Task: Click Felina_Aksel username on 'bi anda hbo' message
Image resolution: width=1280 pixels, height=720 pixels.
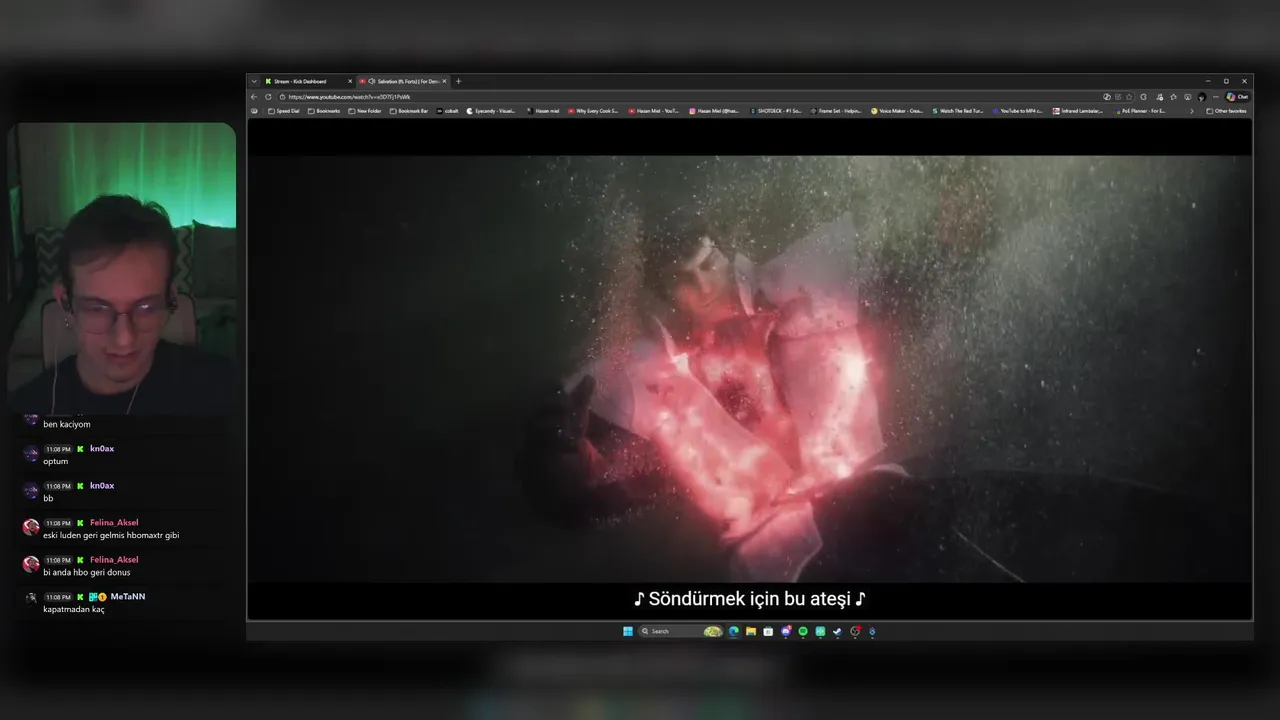Action: (x=114, y=560)
